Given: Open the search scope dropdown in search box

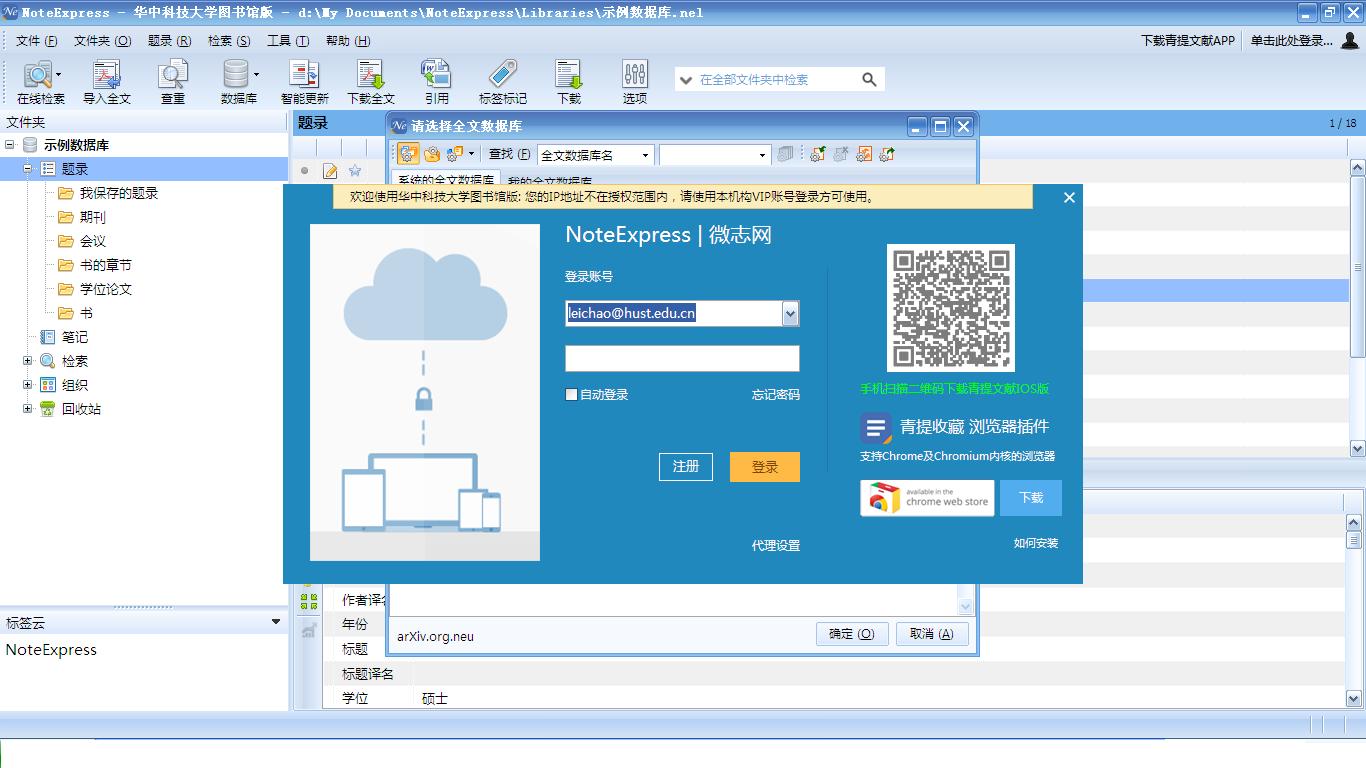Looking at the screenshot, I should pyautogui.click(x=686, y=79).
